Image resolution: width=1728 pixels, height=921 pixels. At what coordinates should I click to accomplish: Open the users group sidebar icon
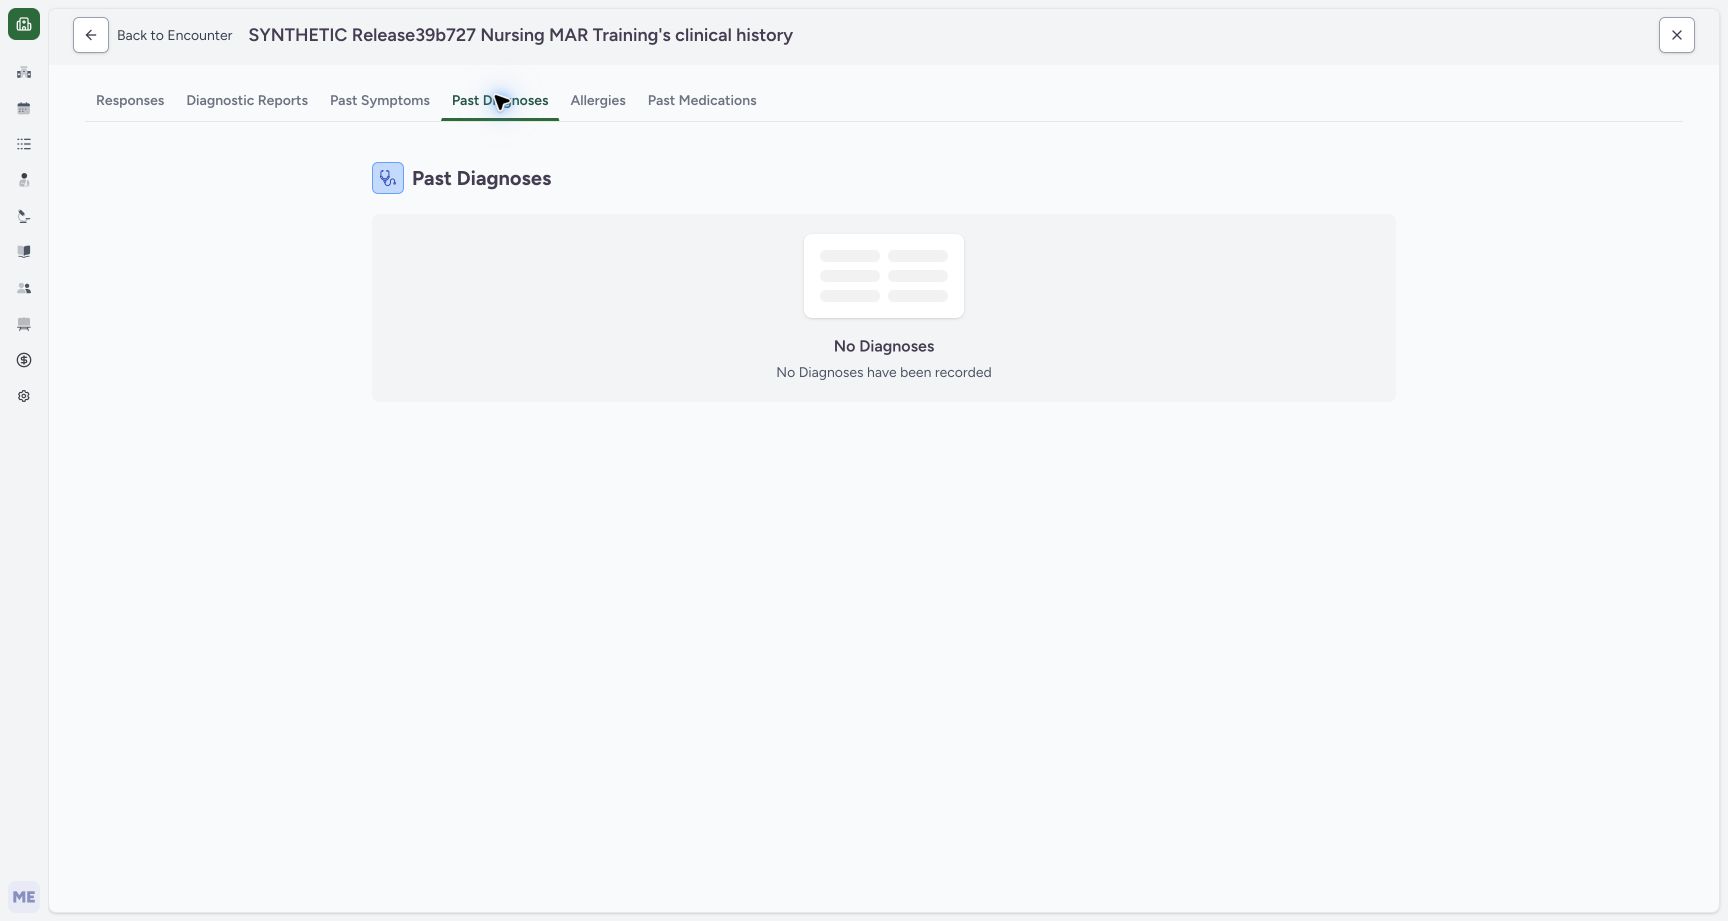(x=24, y=288)
